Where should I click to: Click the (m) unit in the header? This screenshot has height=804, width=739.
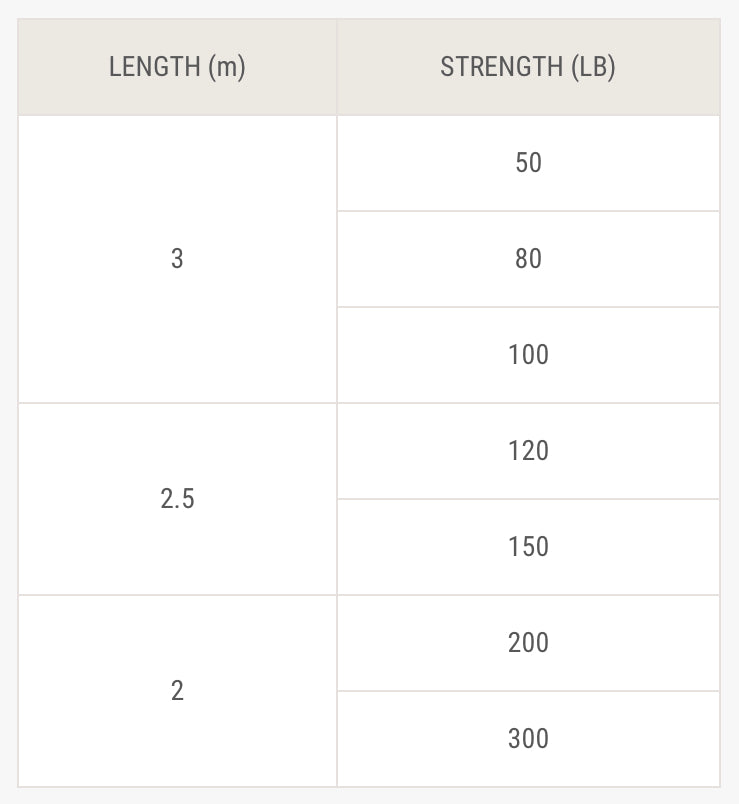point(227,67)
